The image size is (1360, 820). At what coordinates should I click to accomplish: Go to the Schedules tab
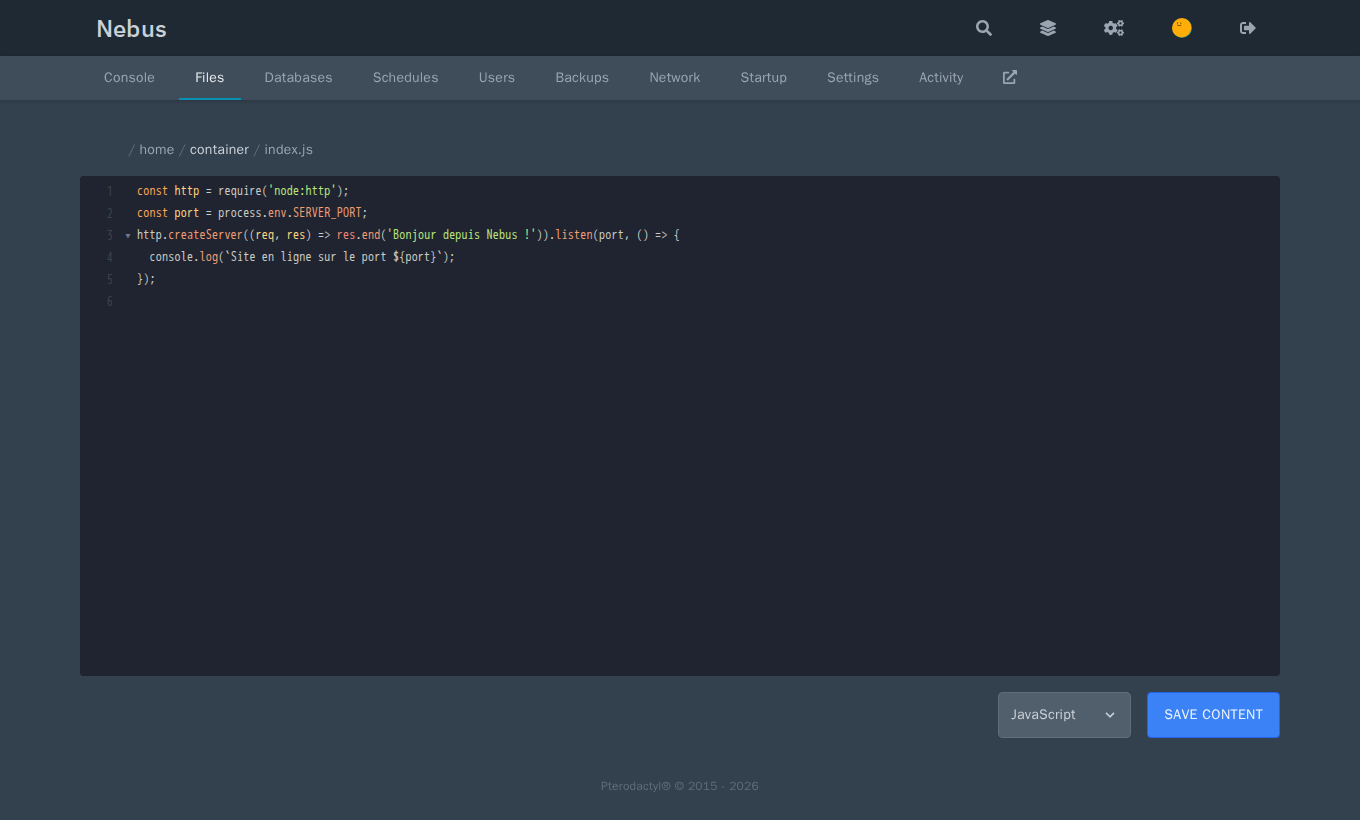coord(406,78)
